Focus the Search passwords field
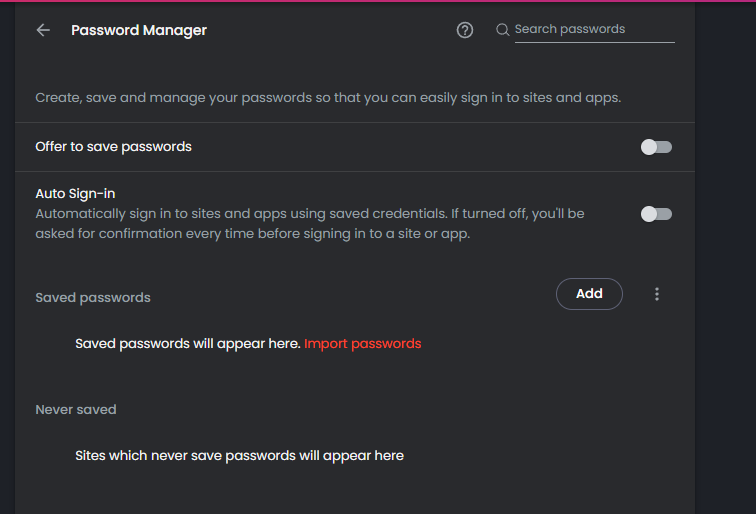Viewport: 756px width, 514px height. (x=592, y=30)
